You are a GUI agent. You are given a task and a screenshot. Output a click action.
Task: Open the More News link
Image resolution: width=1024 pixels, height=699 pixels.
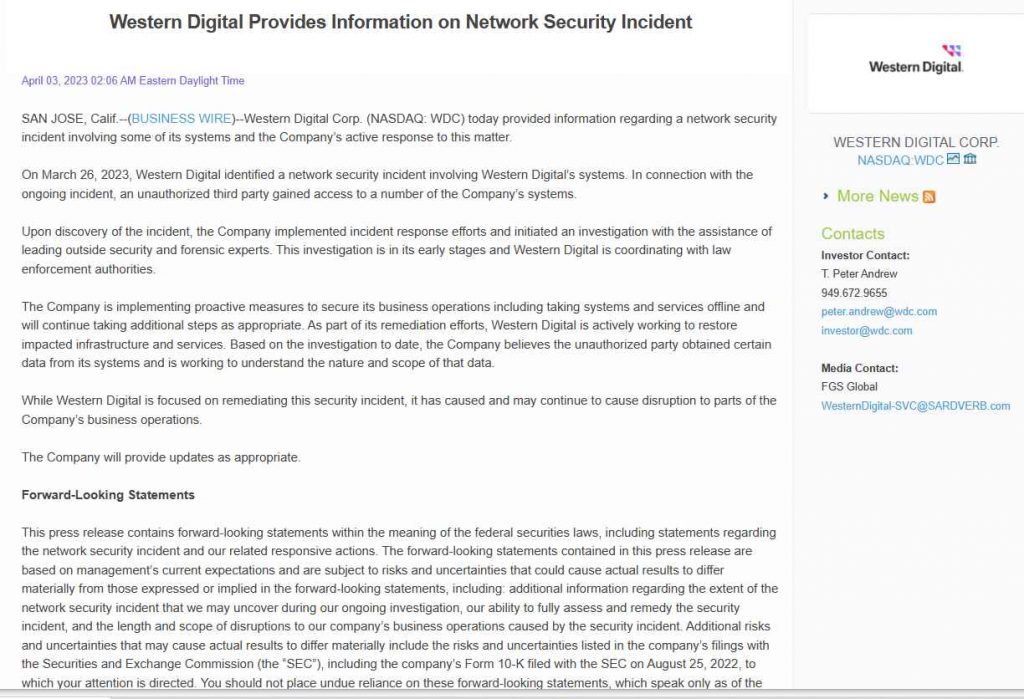point(878,196)
